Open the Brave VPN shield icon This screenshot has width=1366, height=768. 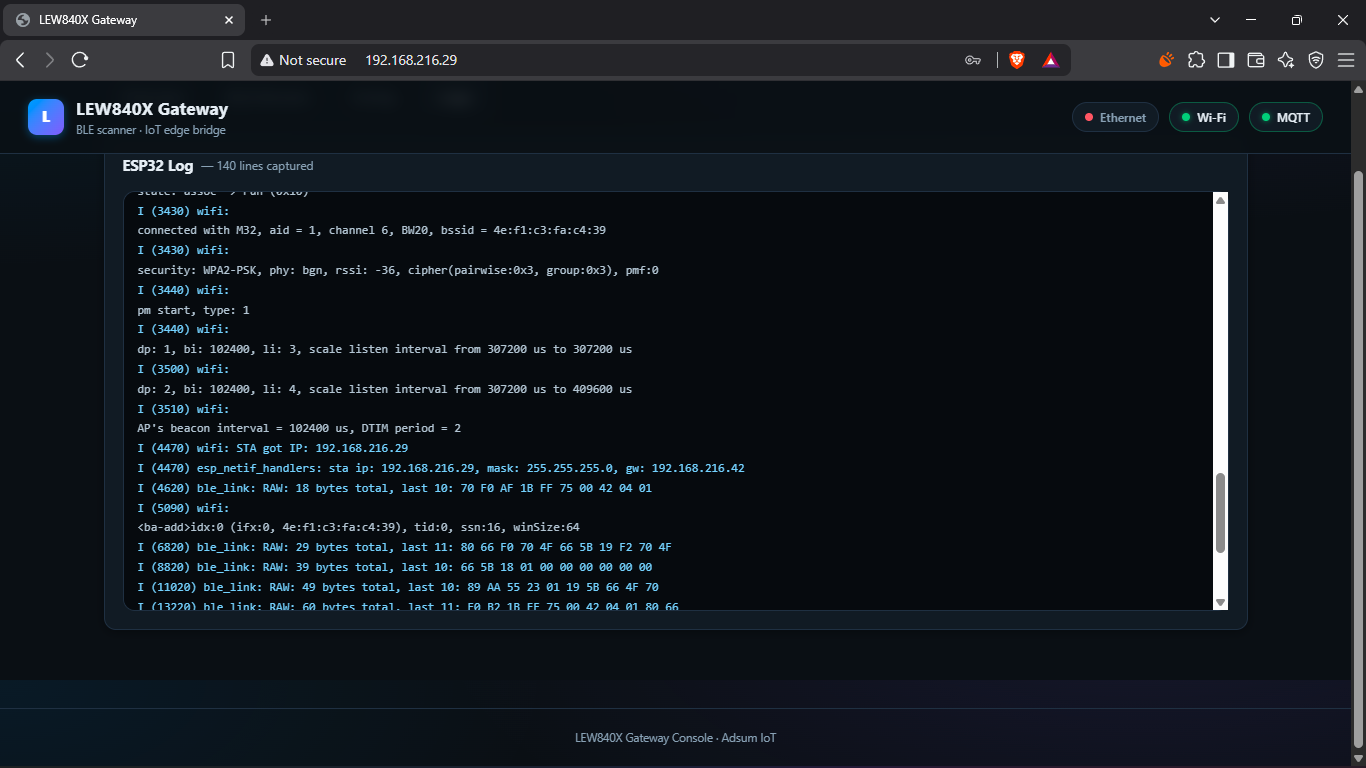(x=1316, y=60)
